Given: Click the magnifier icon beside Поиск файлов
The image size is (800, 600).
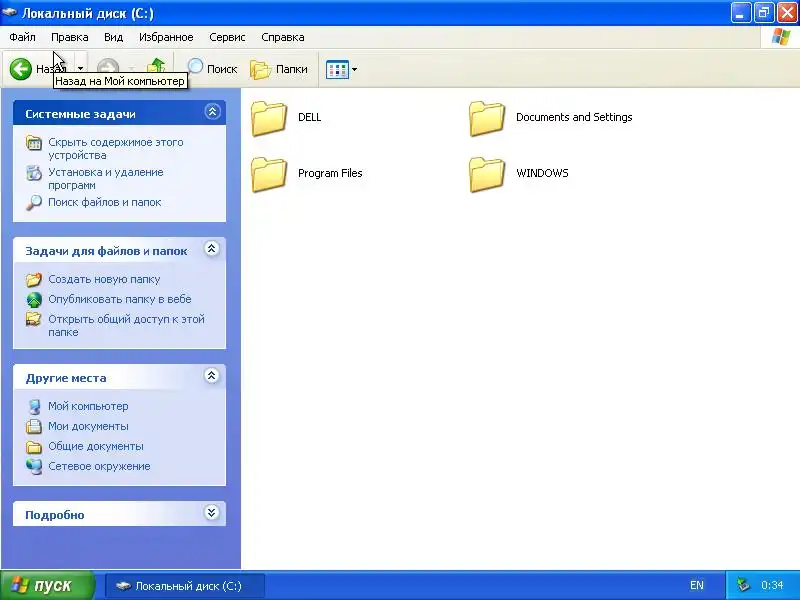Looking at the screenshot, I should coord(34,203).
